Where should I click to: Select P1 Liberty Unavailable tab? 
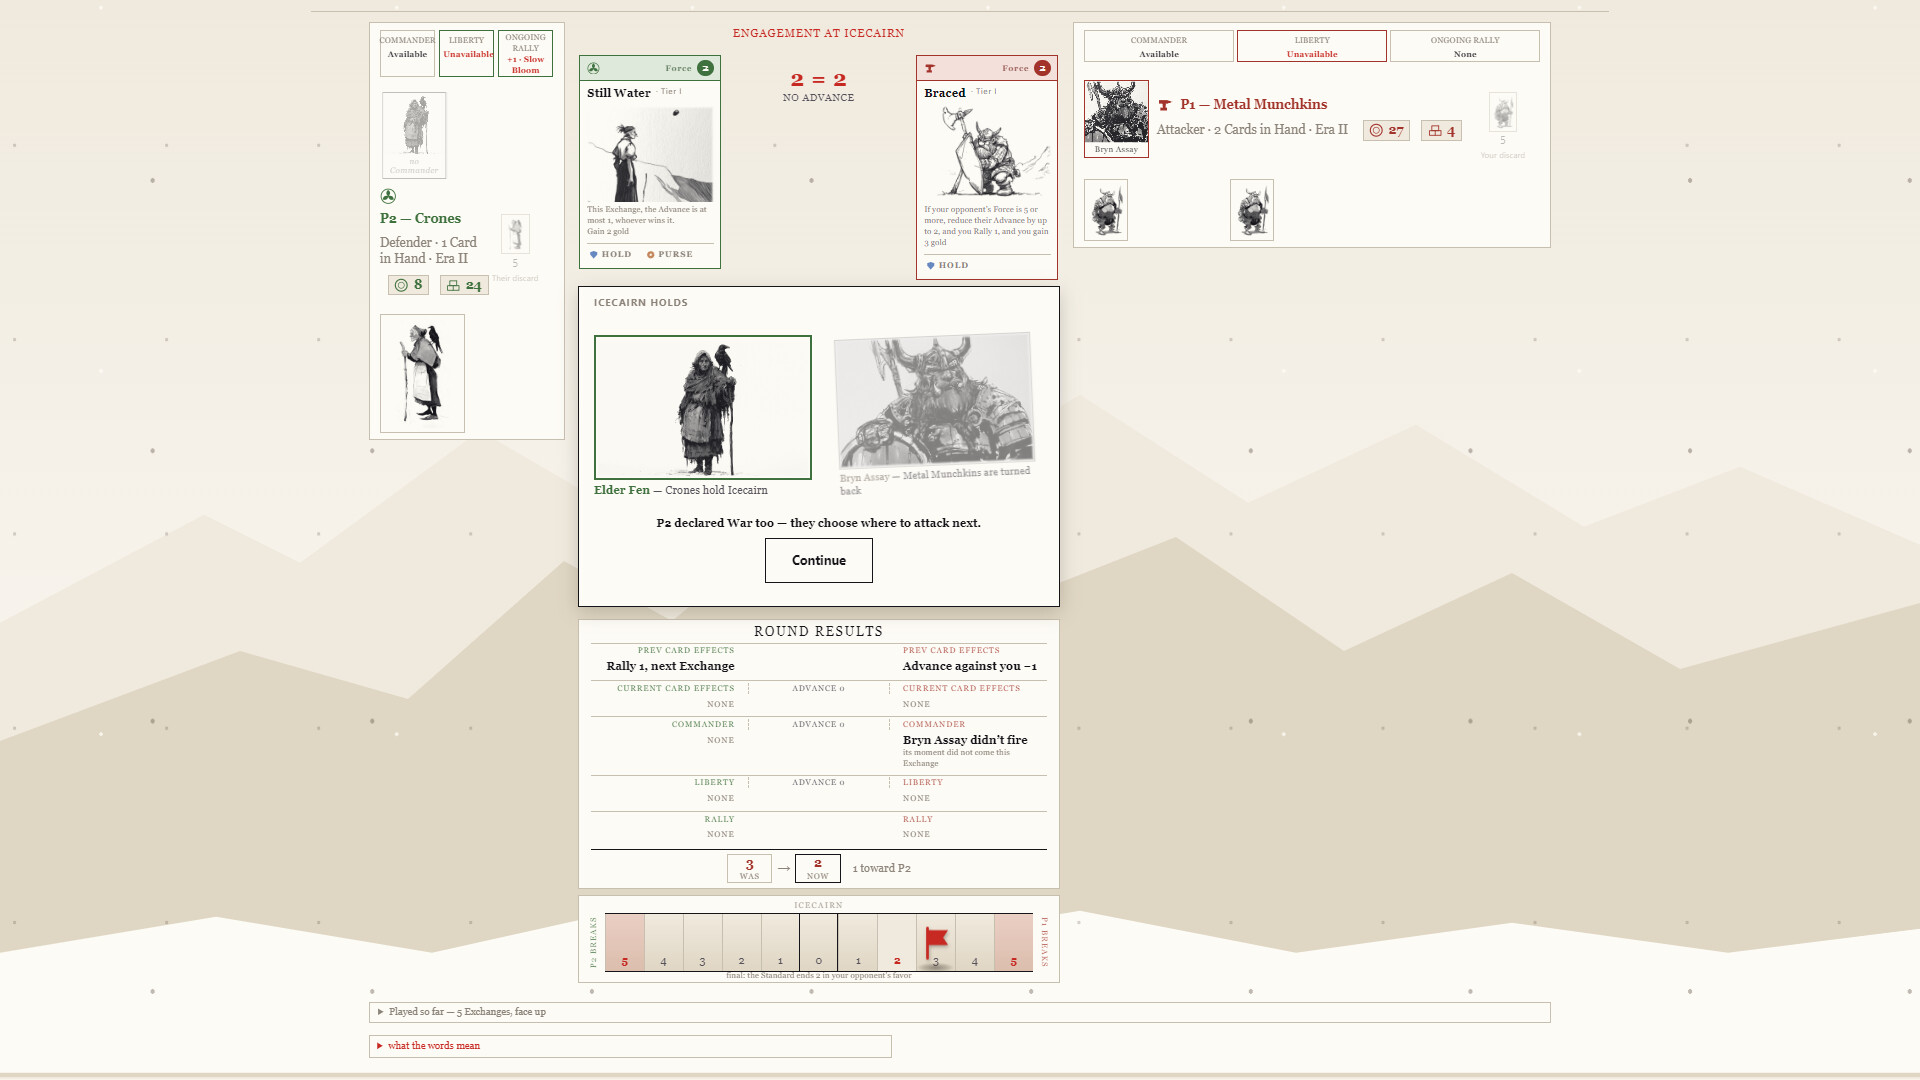[x=1312, y=46]
